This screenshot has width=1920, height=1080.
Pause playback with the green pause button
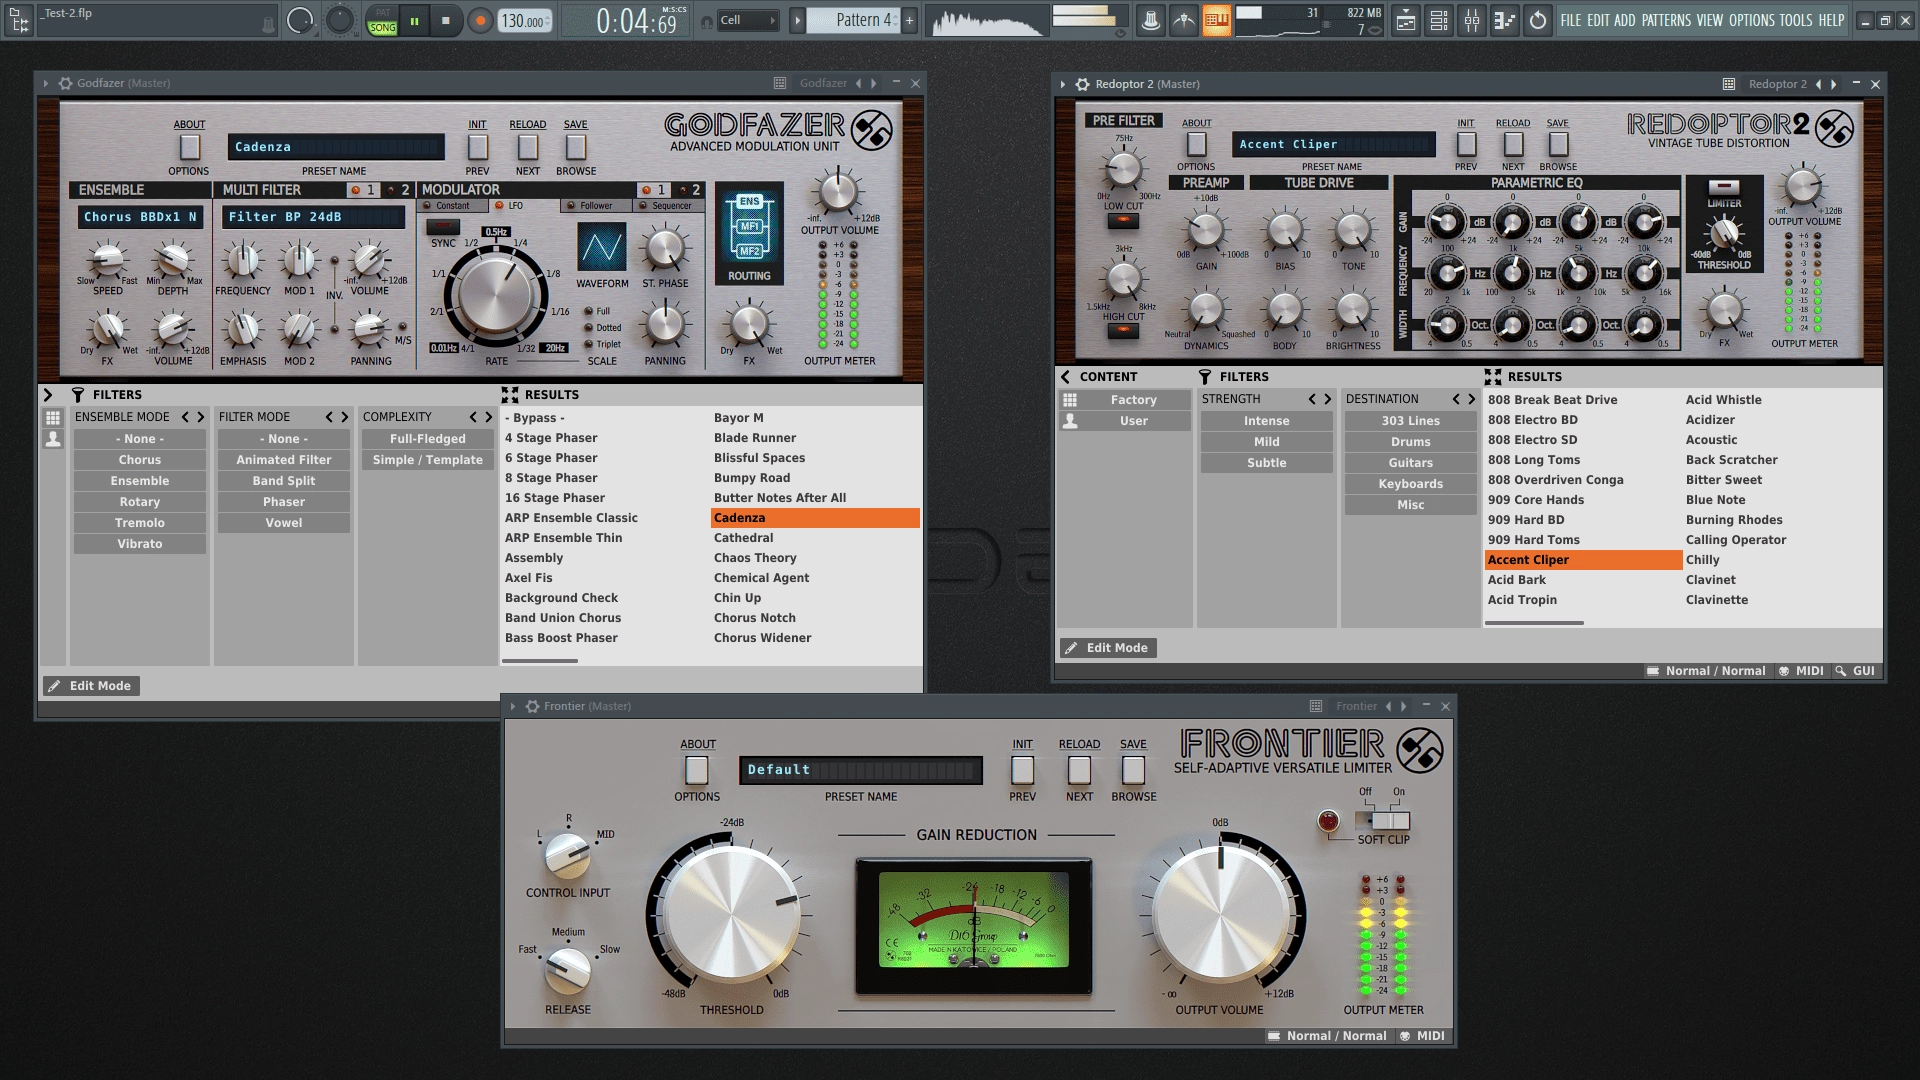[x=414, y=21]
